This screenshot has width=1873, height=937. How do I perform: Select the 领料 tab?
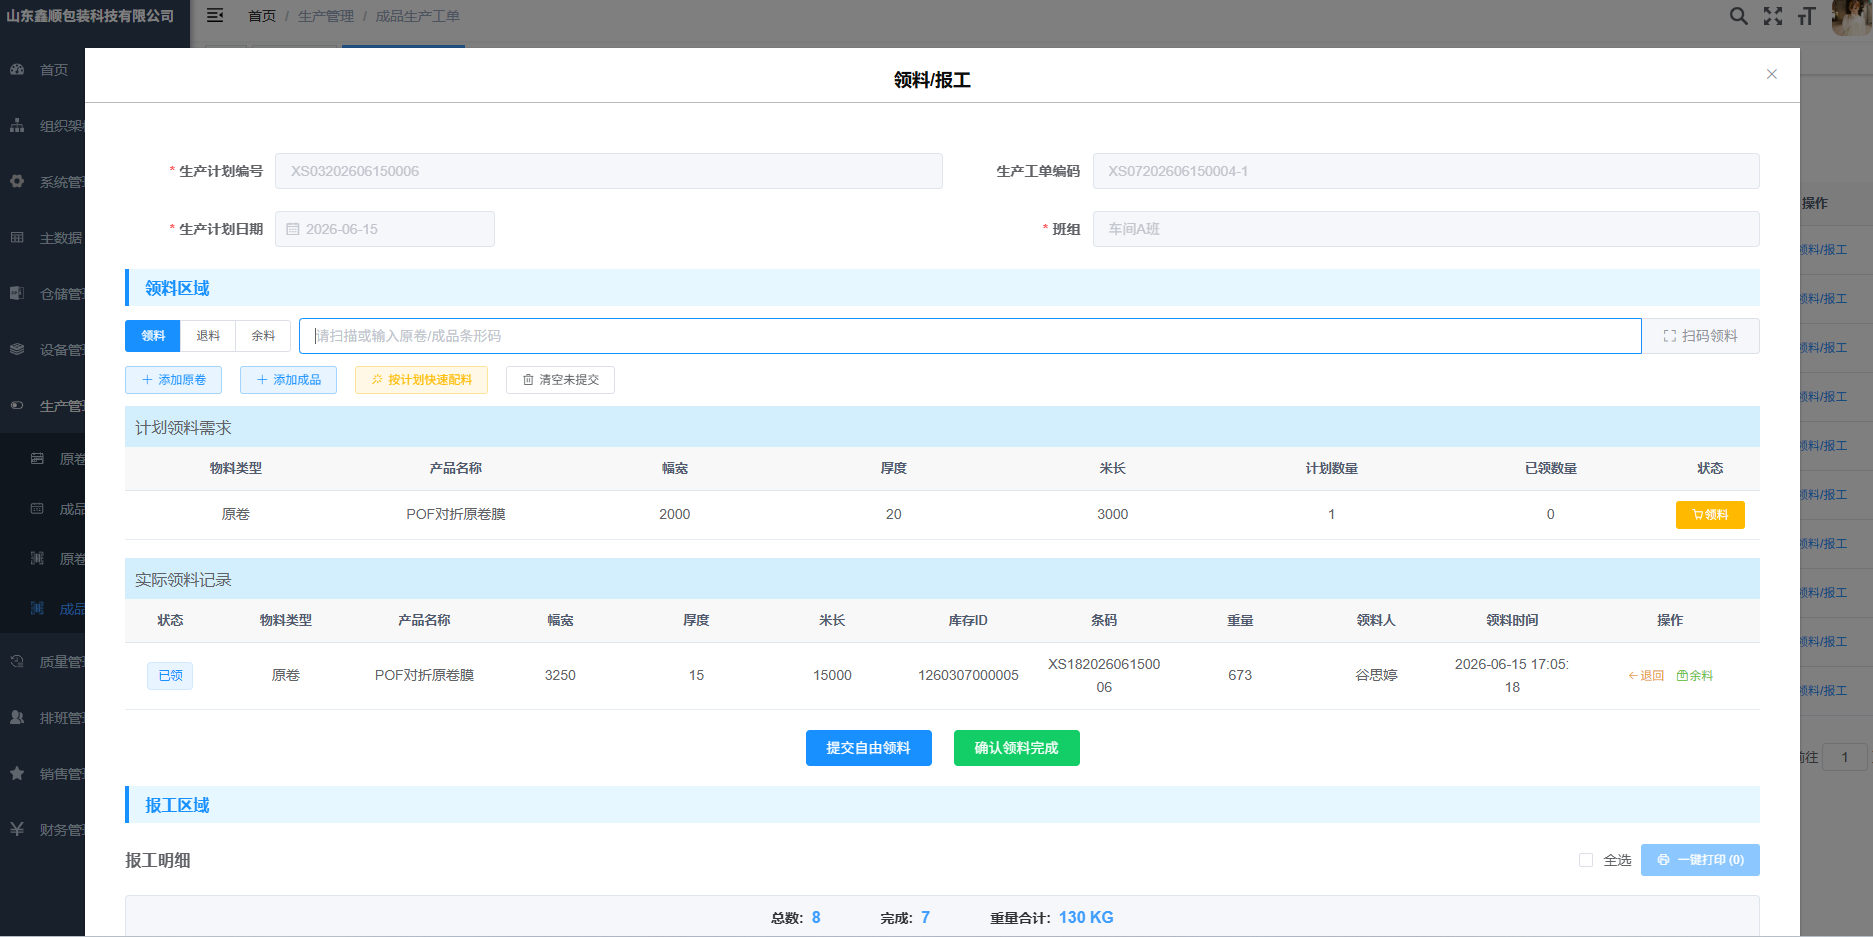[153, 336]
